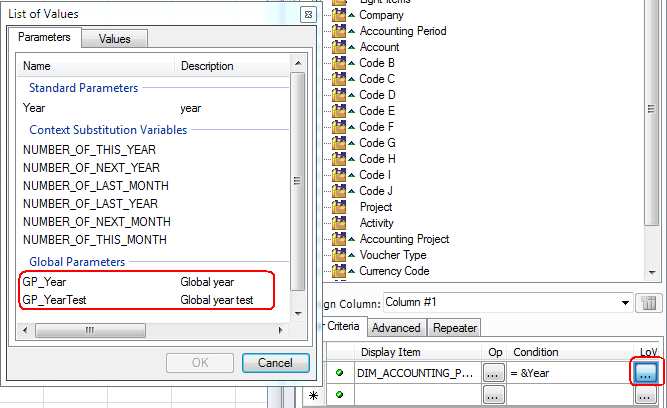The width and height of the screenshot is (667, 408).
Task: Click green status dot in DIM_ACCOUNTING_P row
Action: (x=339, y=373)
